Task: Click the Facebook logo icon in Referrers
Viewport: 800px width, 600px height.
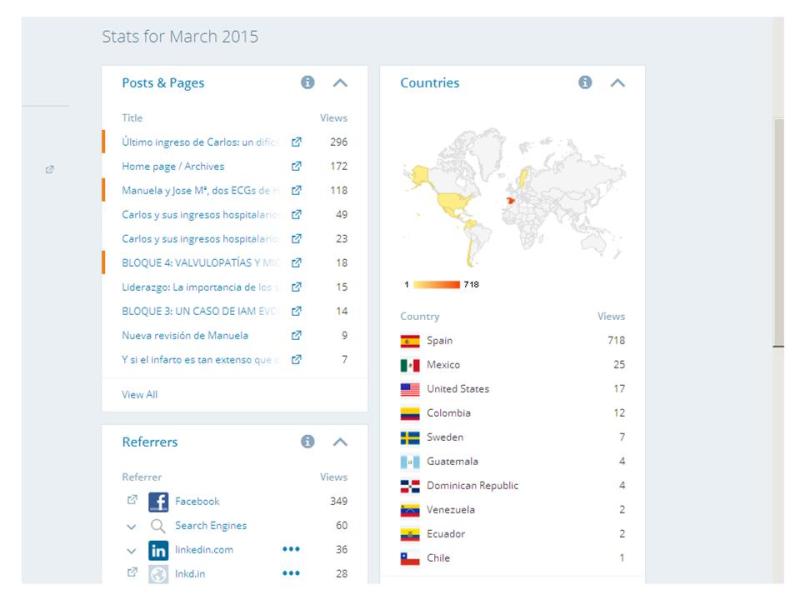Action: point(158,502)
